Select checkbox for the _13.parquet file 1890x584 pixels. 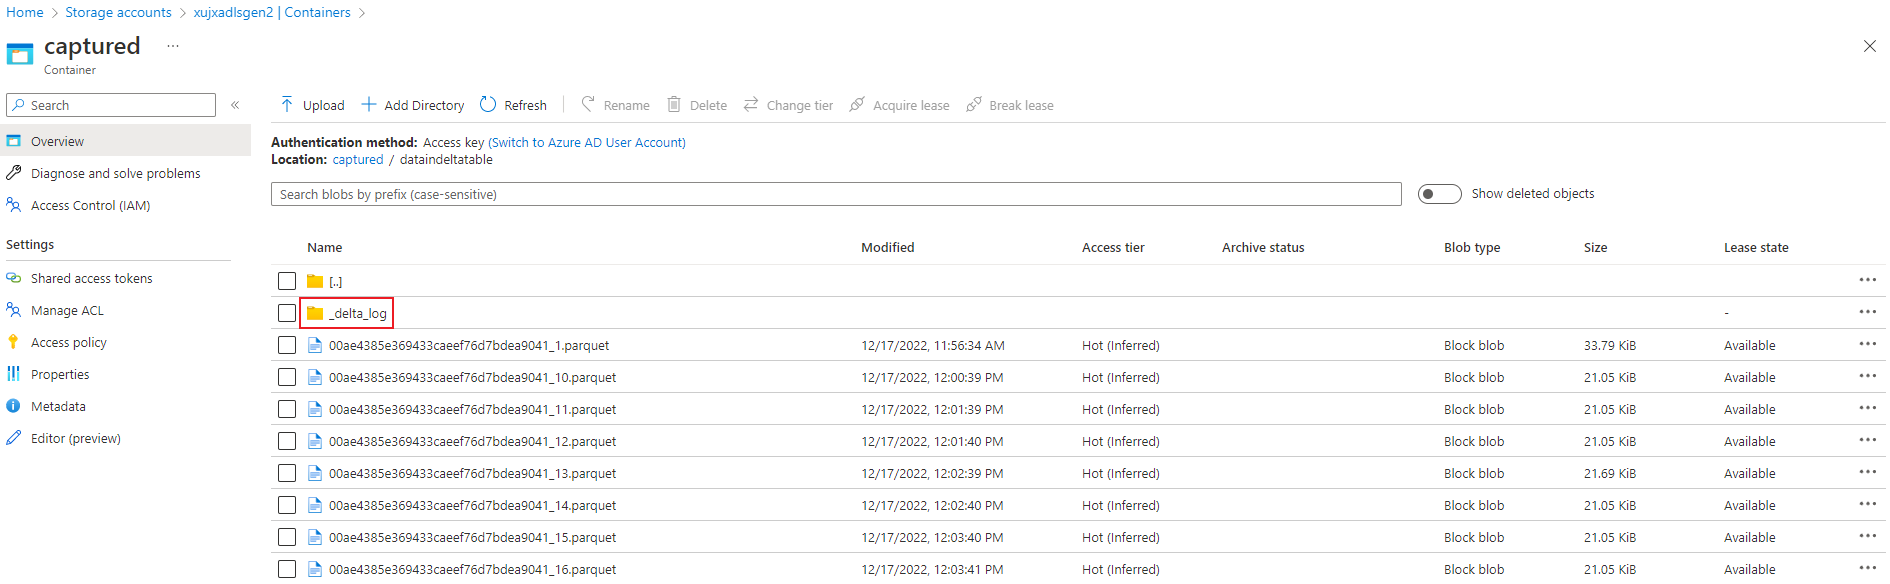pos(287,473)
